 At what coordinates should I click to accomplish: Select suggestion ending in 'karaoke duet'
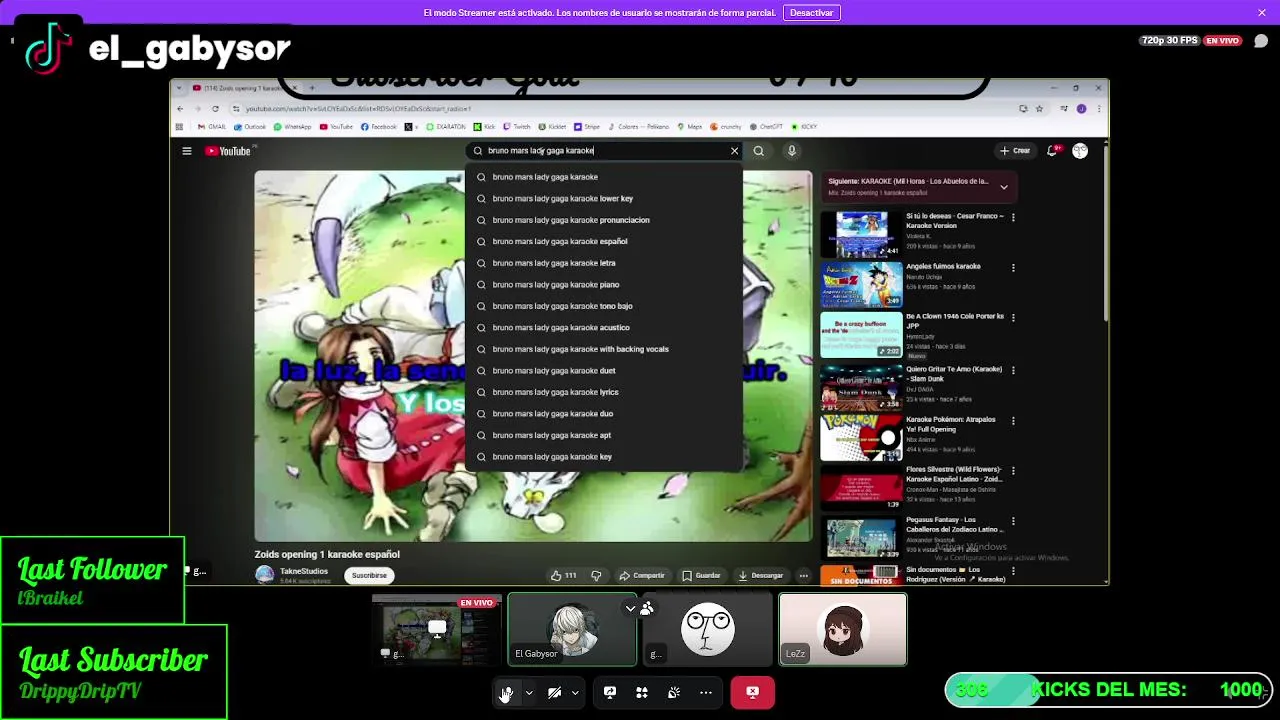click(604, 370)
